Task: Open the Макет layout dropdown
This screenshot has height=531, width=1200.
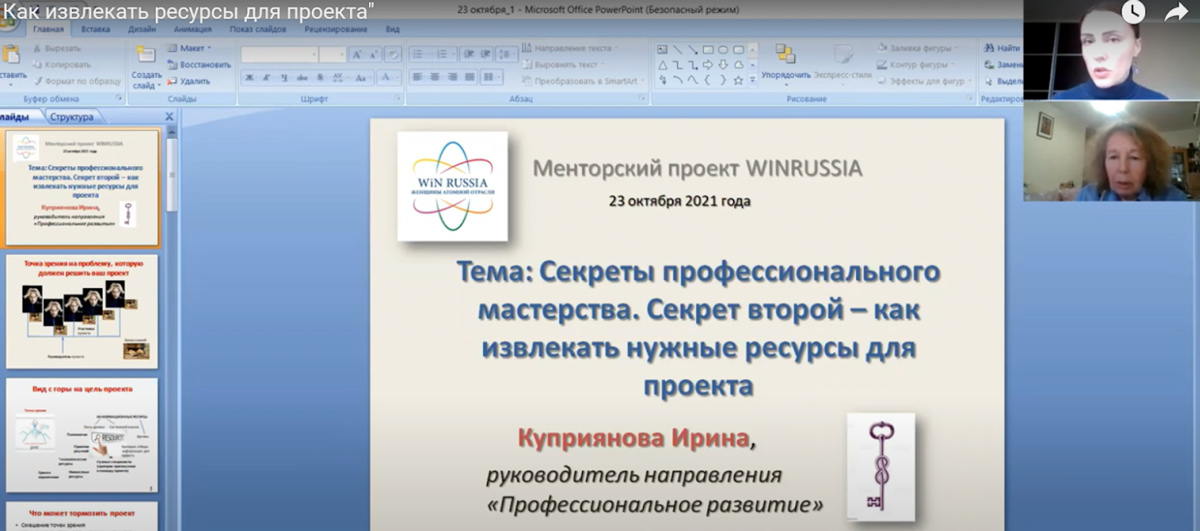Action: pos(188,48)
